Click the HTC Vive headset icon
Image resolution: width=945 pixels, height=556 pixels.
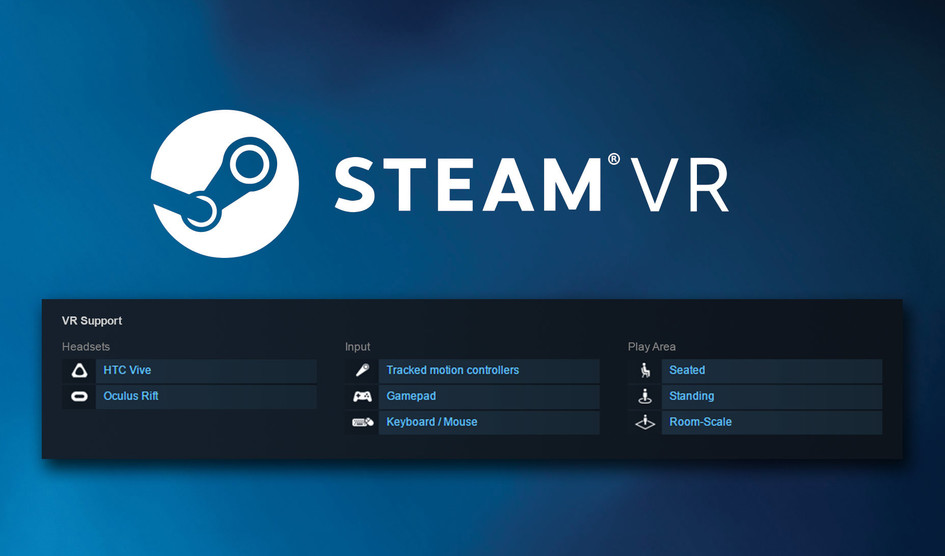(x=79, y=370)
